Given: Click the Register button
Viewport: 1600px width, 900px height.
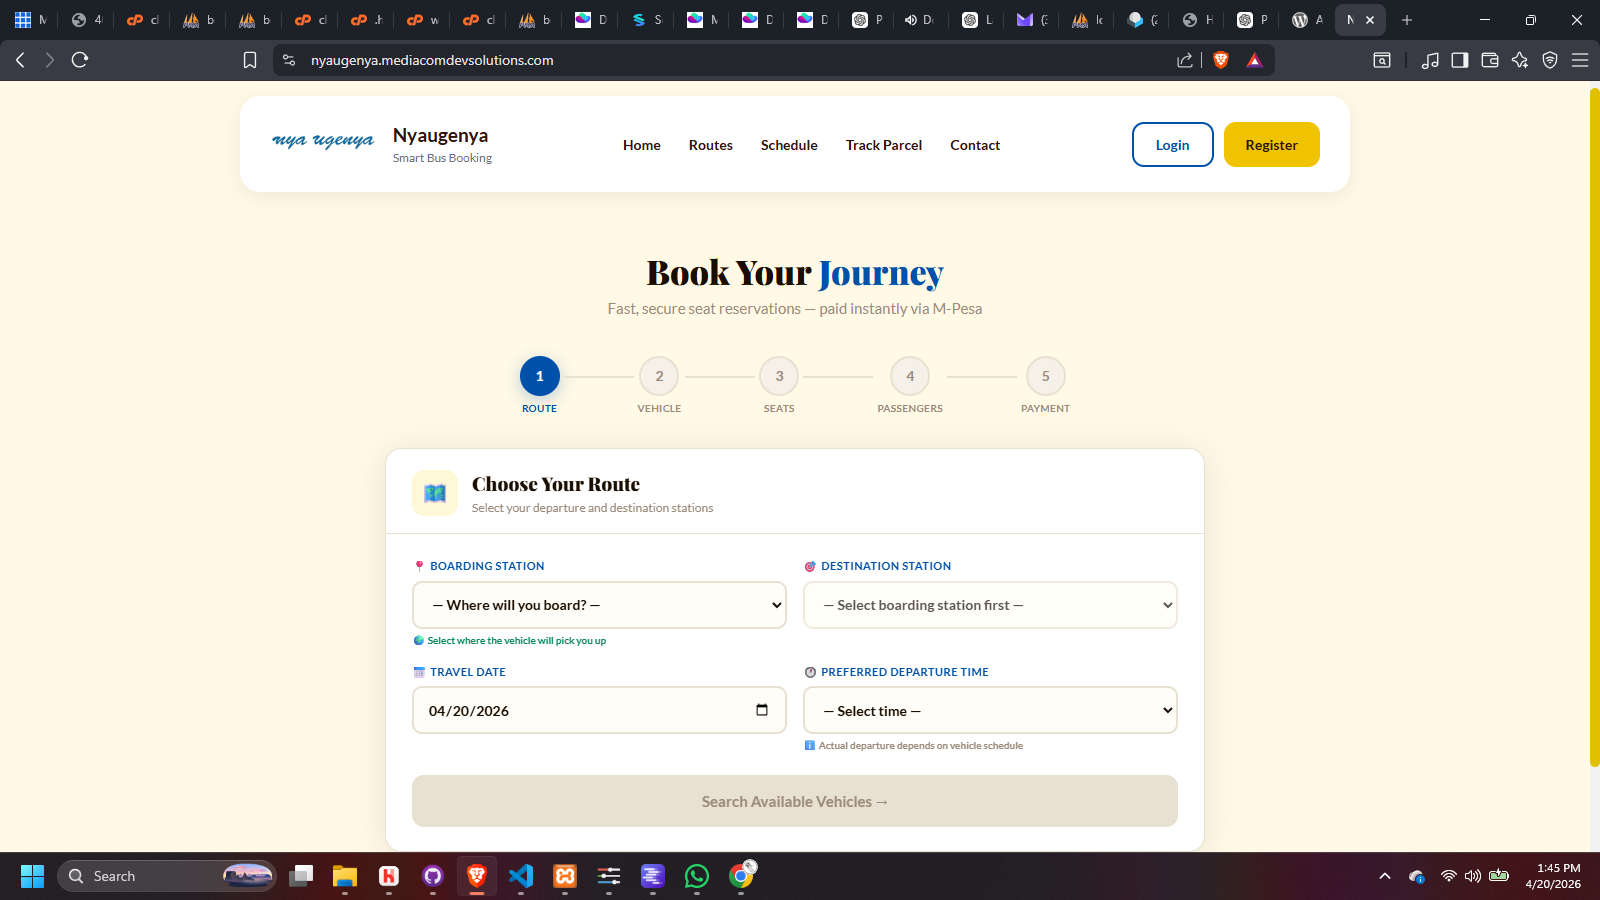Looking at the screenshot, I should point(1271,144).
